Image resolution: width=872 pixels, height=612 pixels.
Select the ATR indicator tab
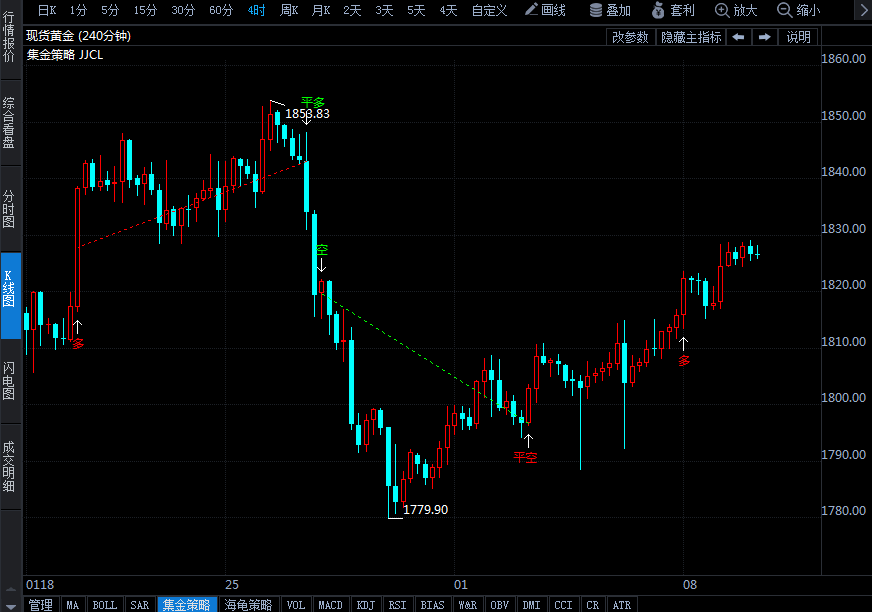622,605
